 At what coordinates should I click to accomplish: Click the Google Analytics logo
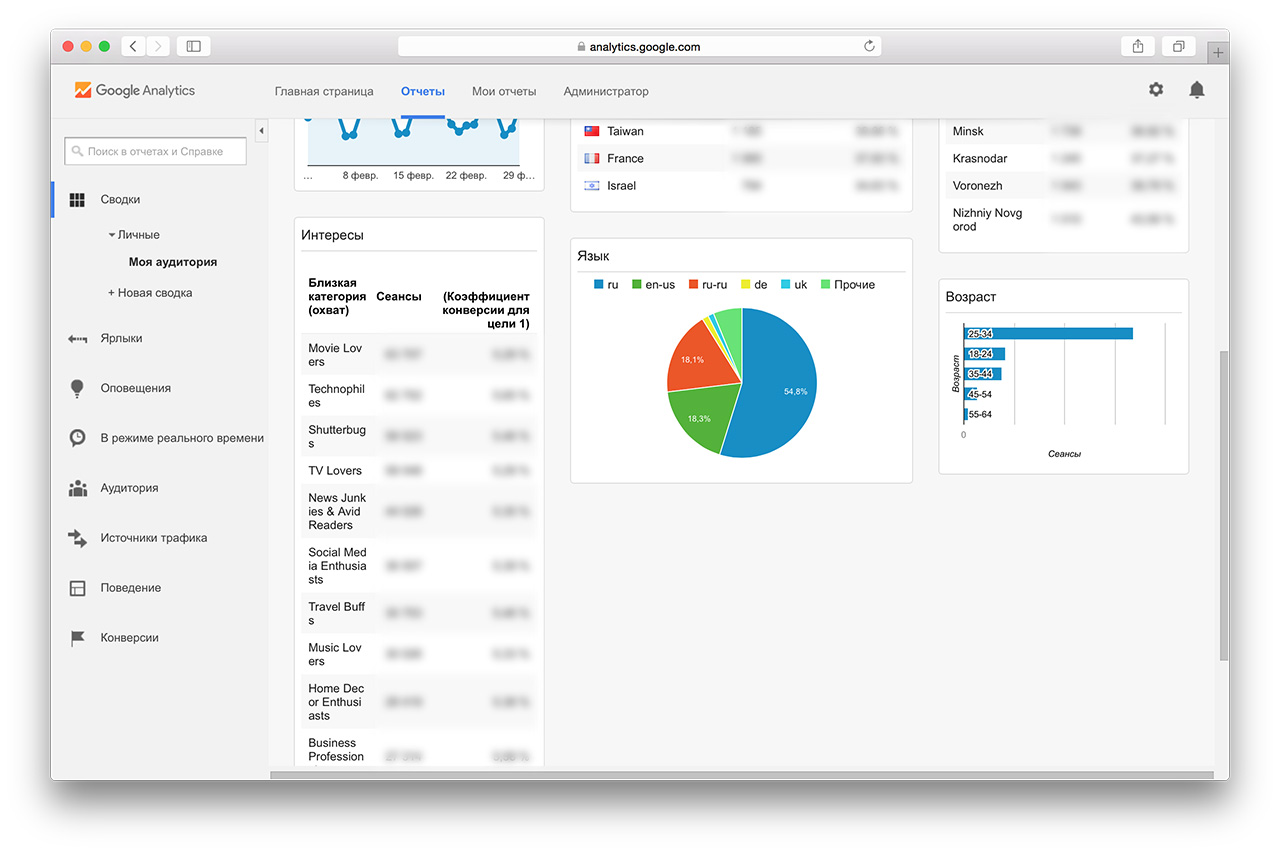135,90
